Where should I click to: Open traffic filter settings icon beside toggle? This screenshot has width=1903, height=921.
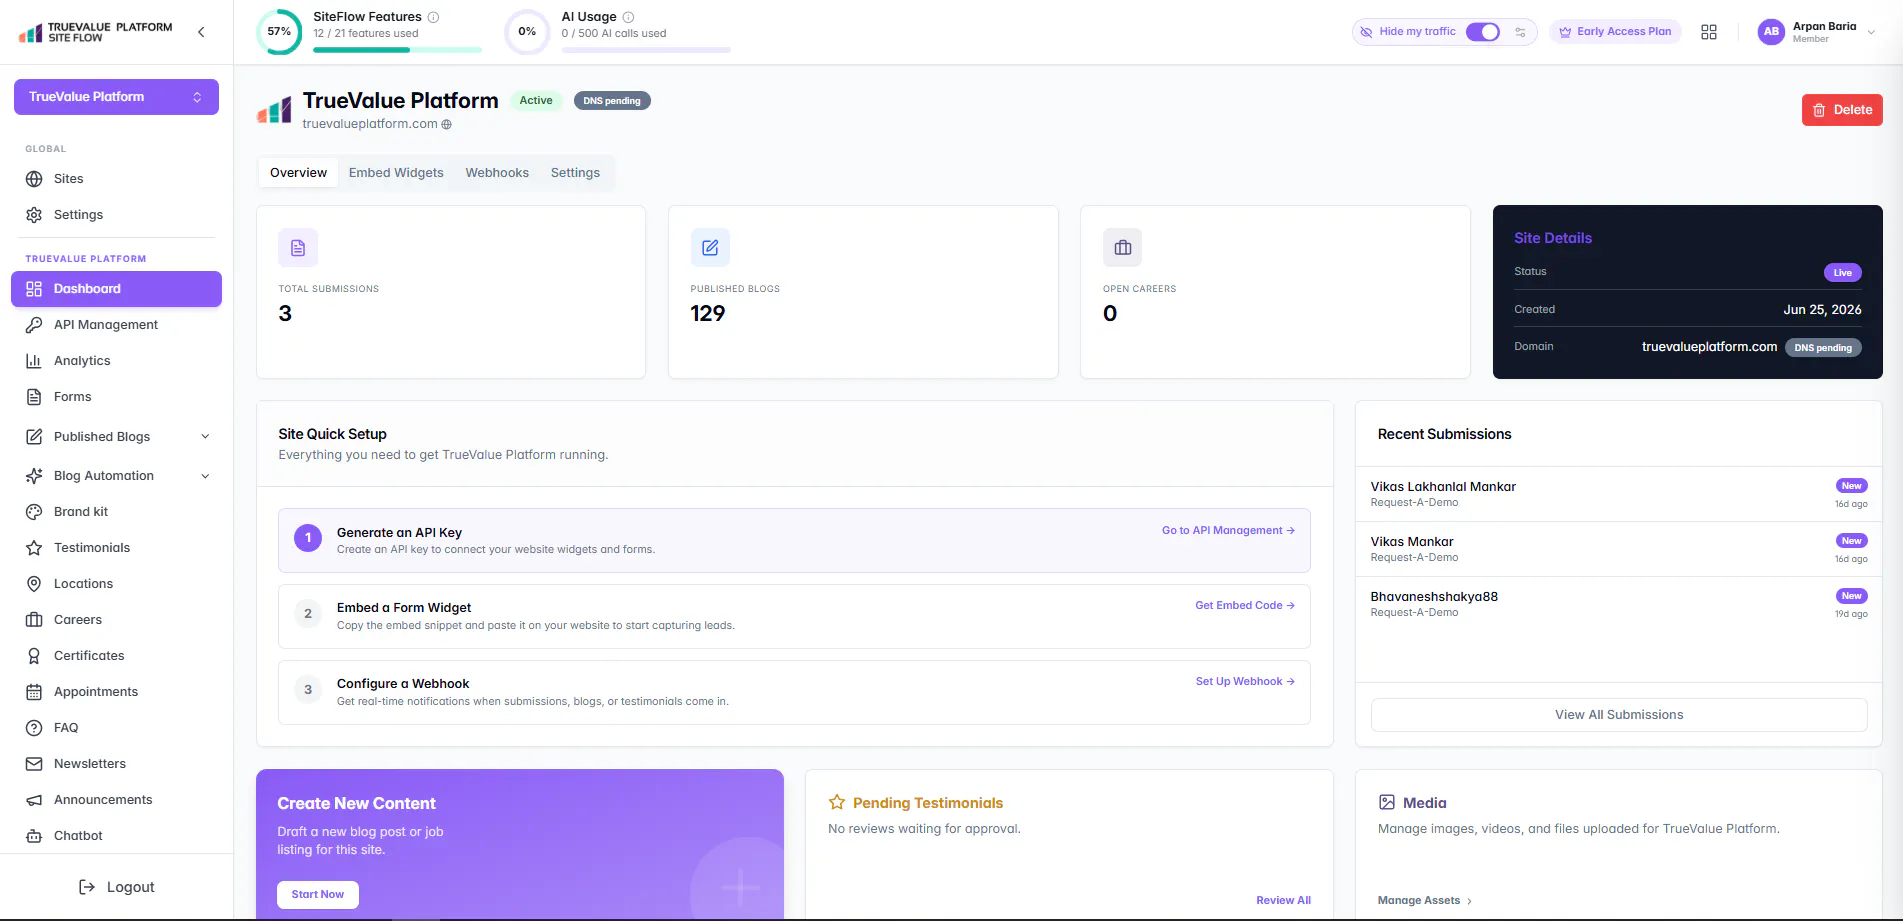(x=1520, y=32)
